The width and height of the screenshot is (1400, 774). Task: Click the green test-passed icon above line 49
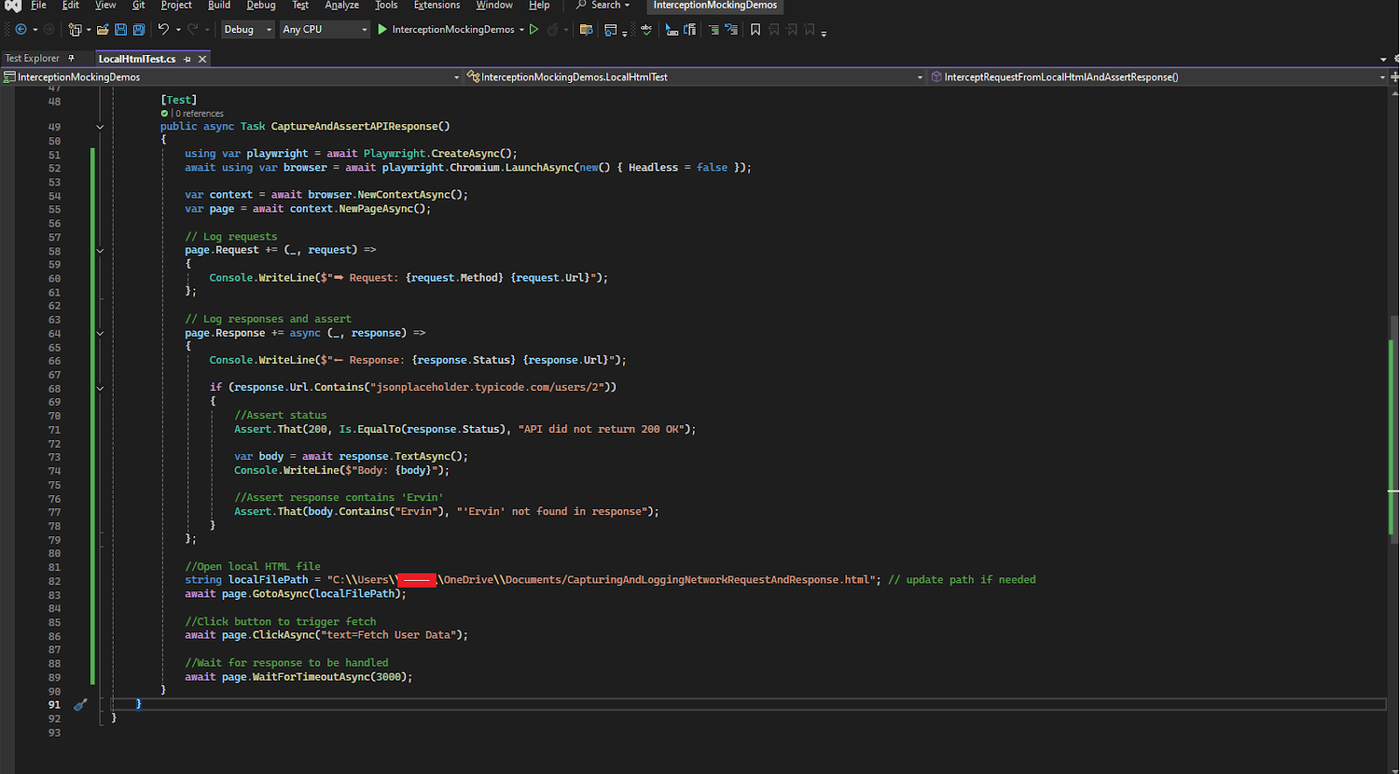165,114
